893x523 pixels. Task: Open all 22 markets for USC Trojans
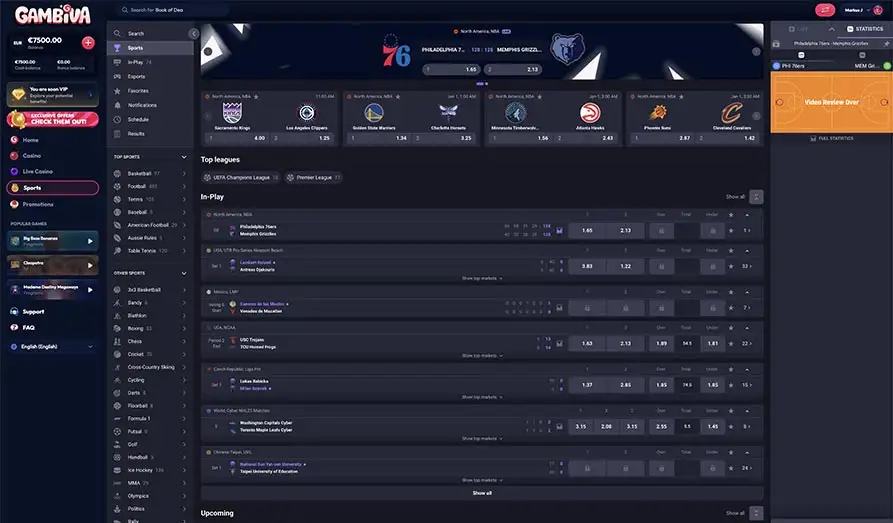[747, 344]
